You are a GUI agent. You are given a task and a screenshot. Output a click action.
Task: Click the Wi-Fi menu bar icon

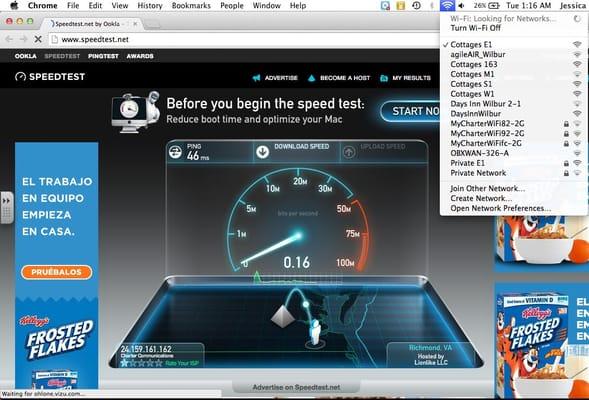pos(447,5)
